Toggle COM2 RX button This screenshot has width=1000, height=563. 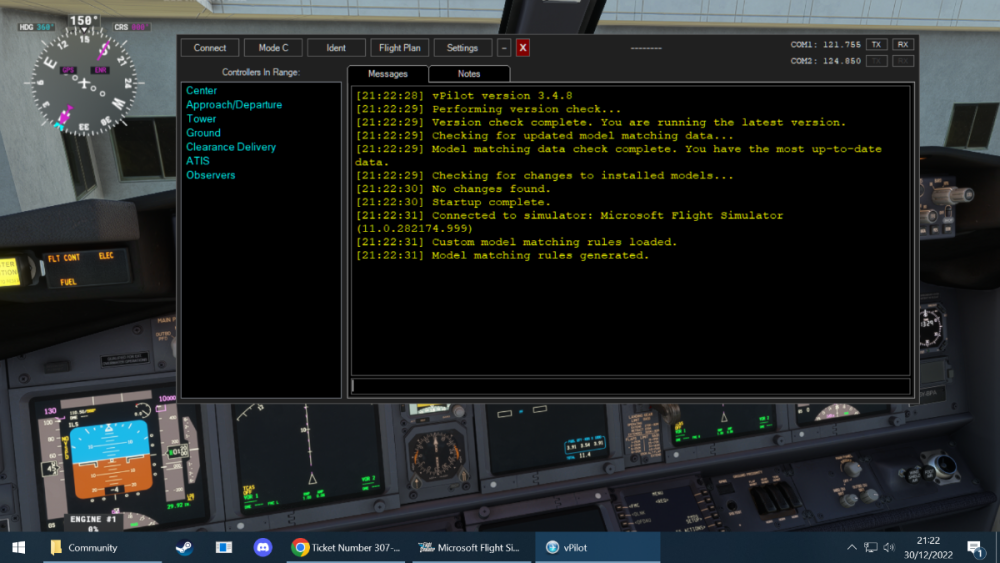click(902, 61)
